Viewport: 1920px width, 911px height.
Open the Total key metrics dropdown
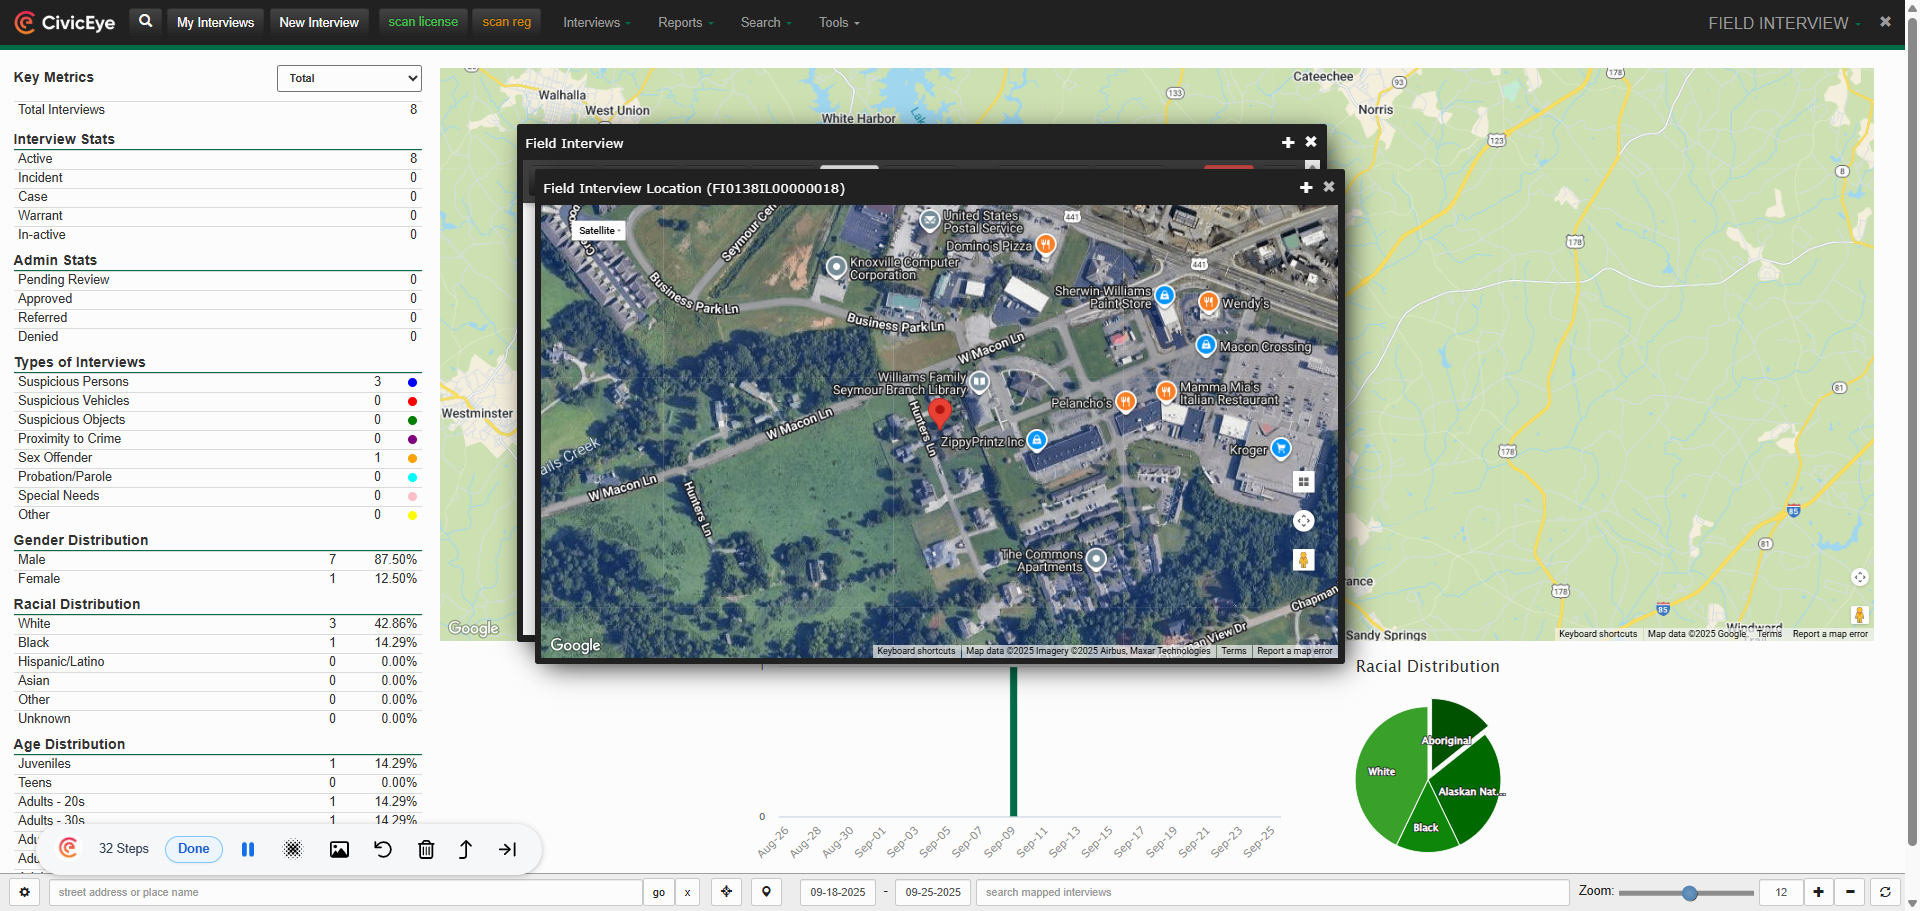pos(349,78)
